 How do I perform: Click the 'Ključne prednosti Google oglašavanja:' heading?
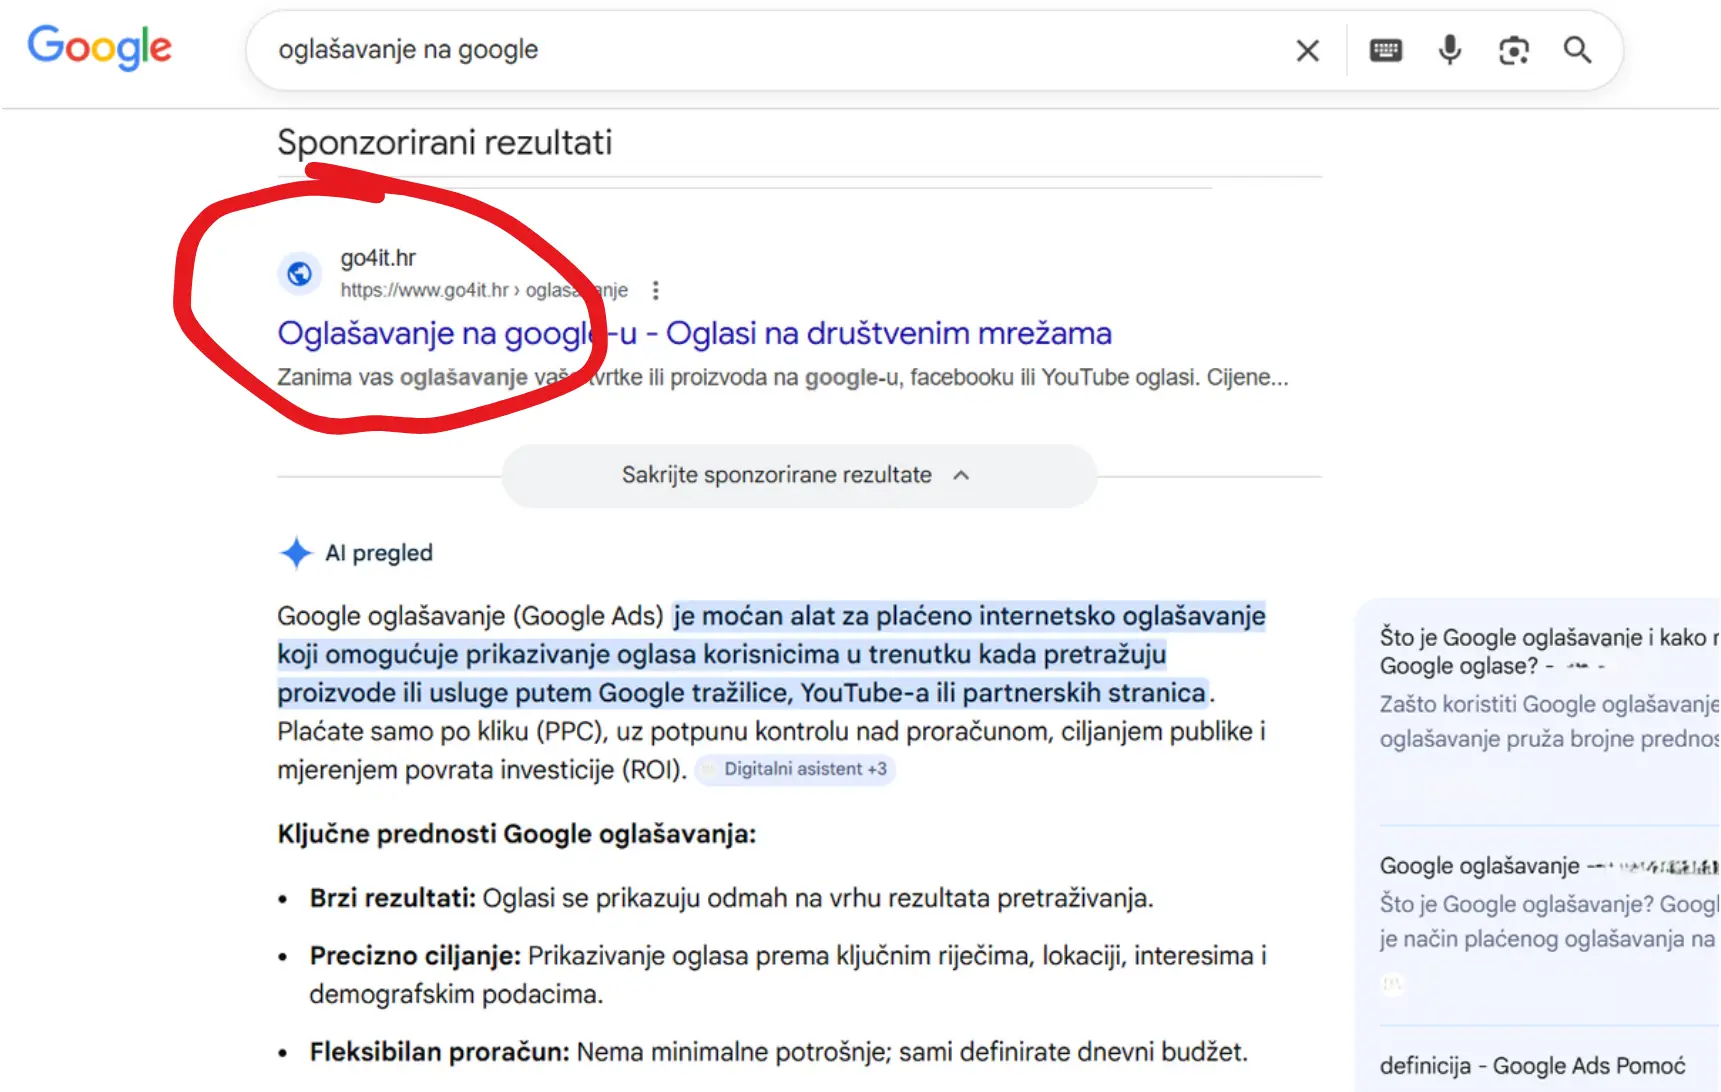coord(517,834)
